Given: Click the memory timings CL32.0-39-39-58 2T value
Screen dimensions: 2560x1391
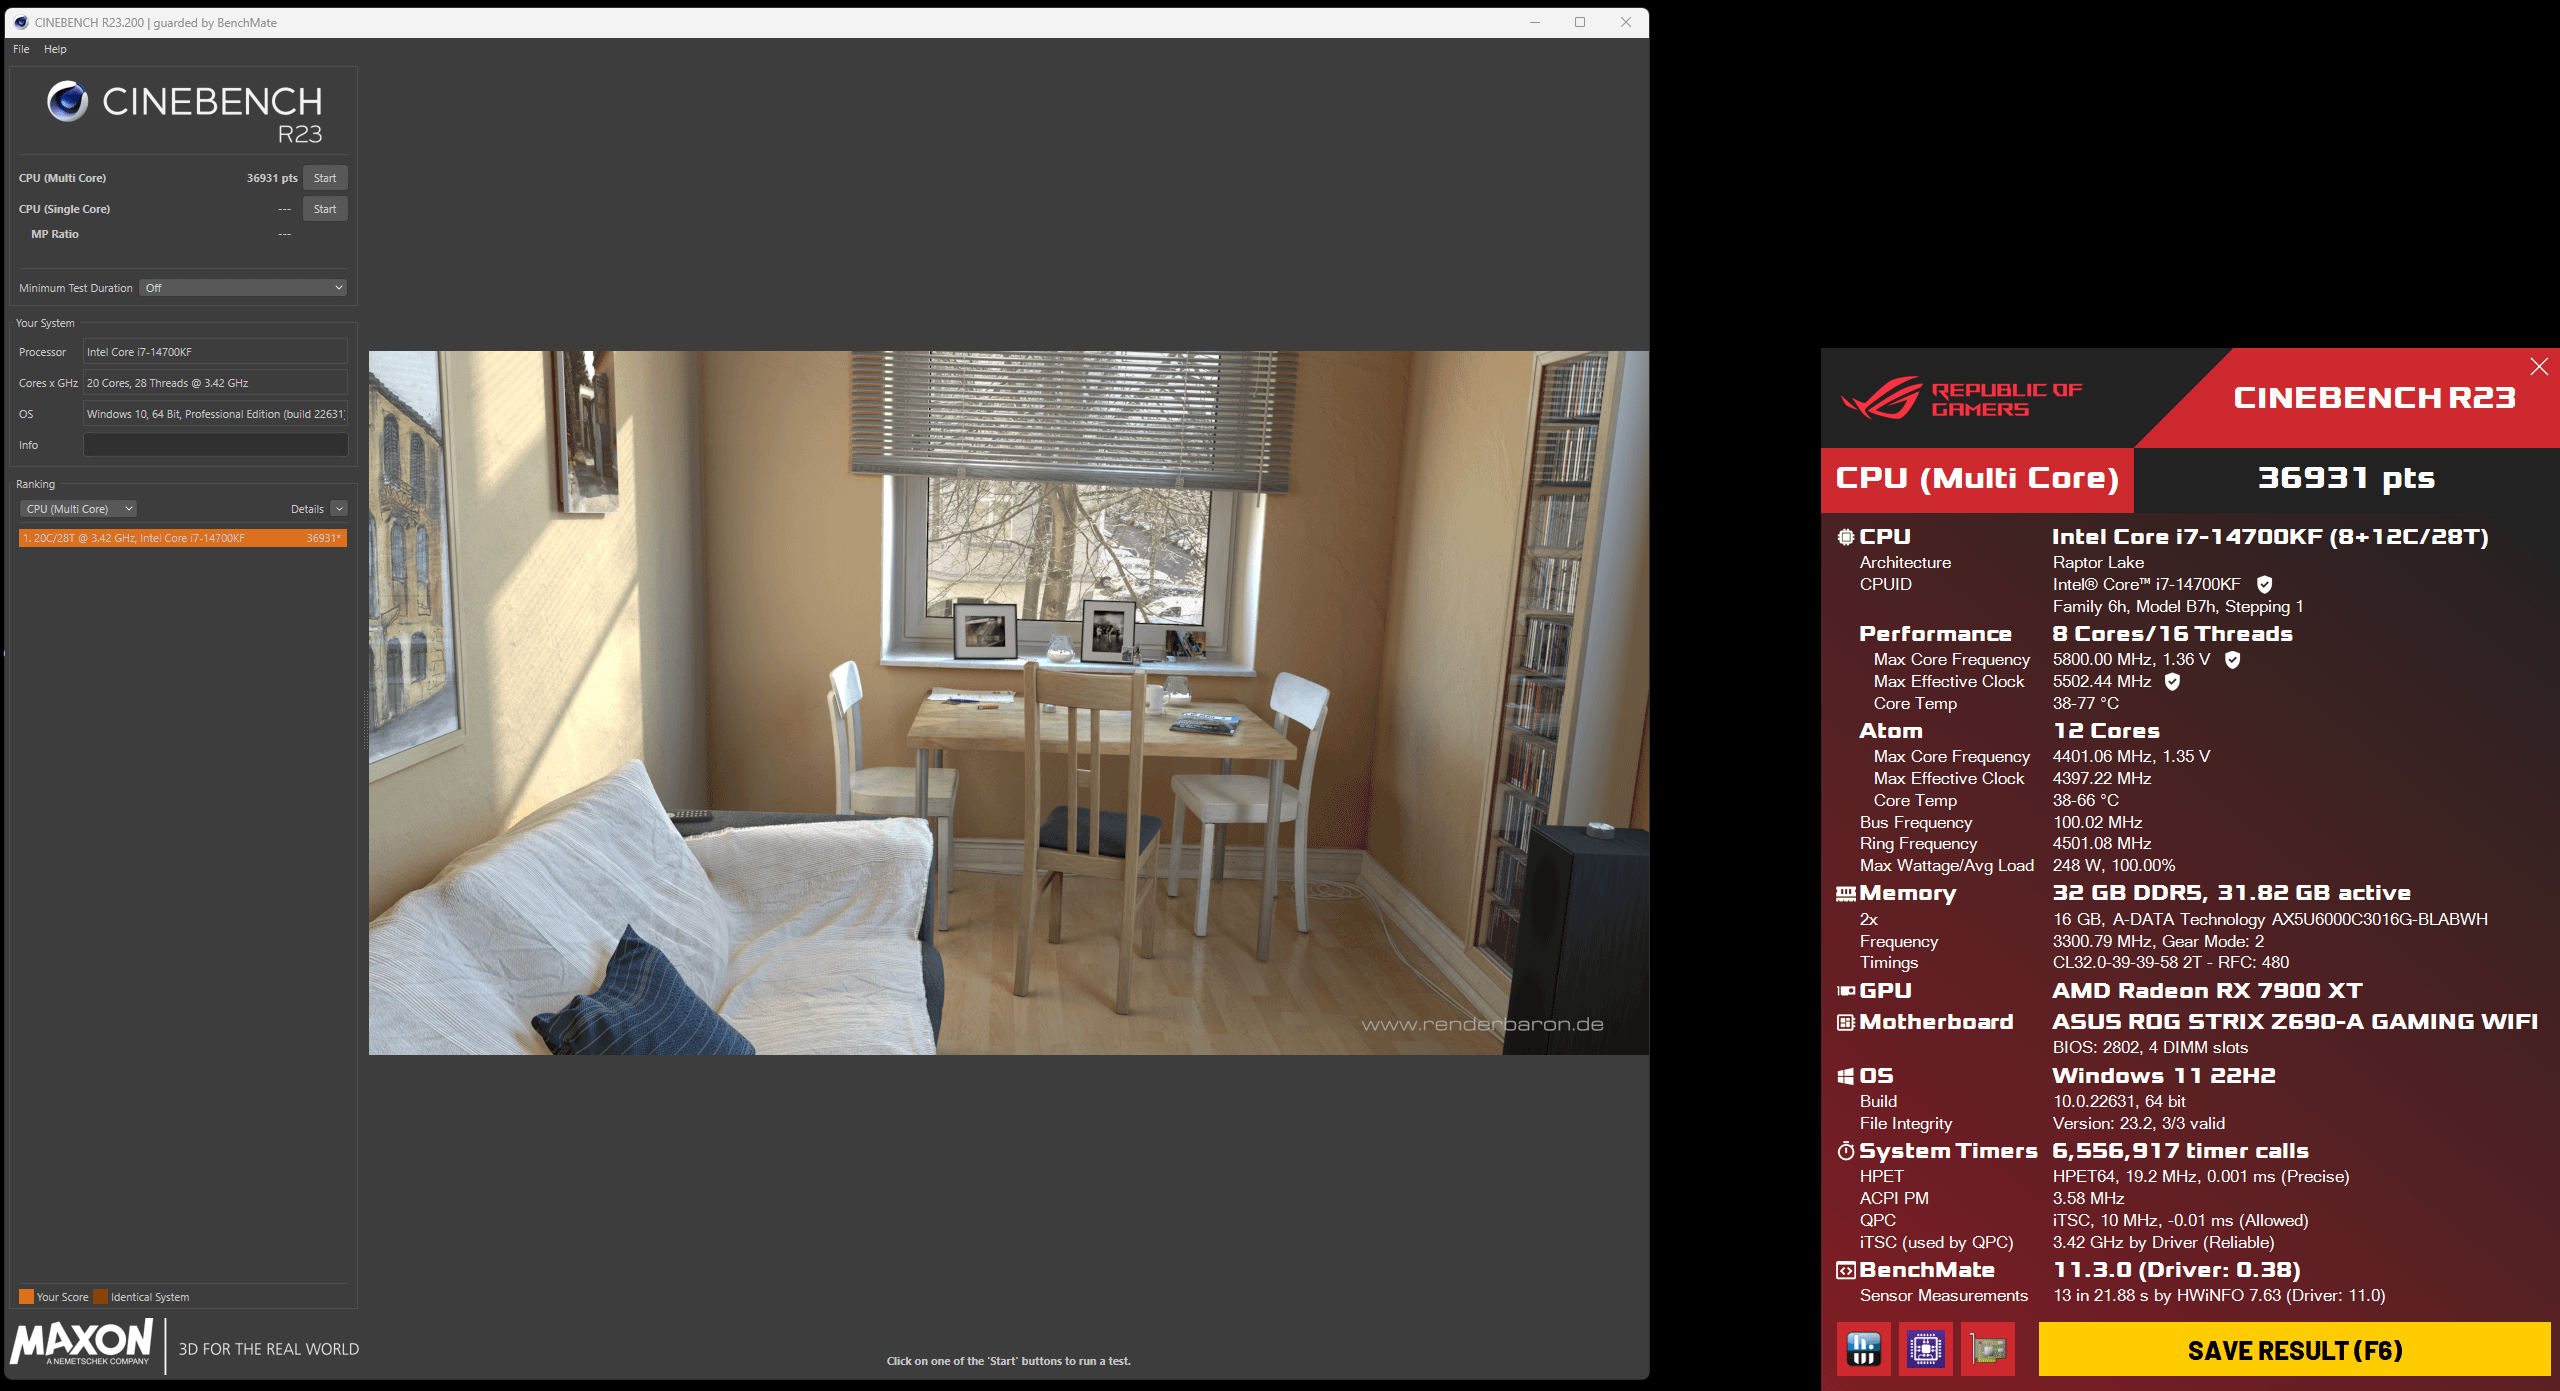Looking at the screenshot, I should click(2171, 963).
